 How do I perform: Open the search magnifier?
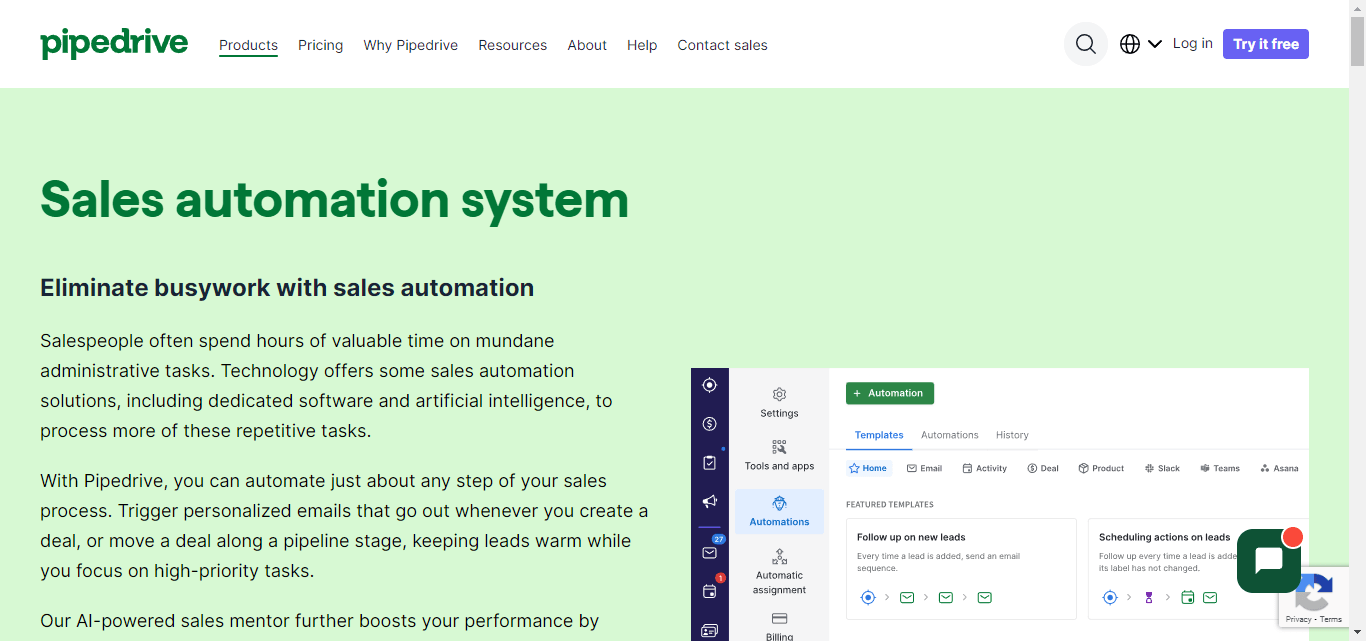click(1085, 44)
